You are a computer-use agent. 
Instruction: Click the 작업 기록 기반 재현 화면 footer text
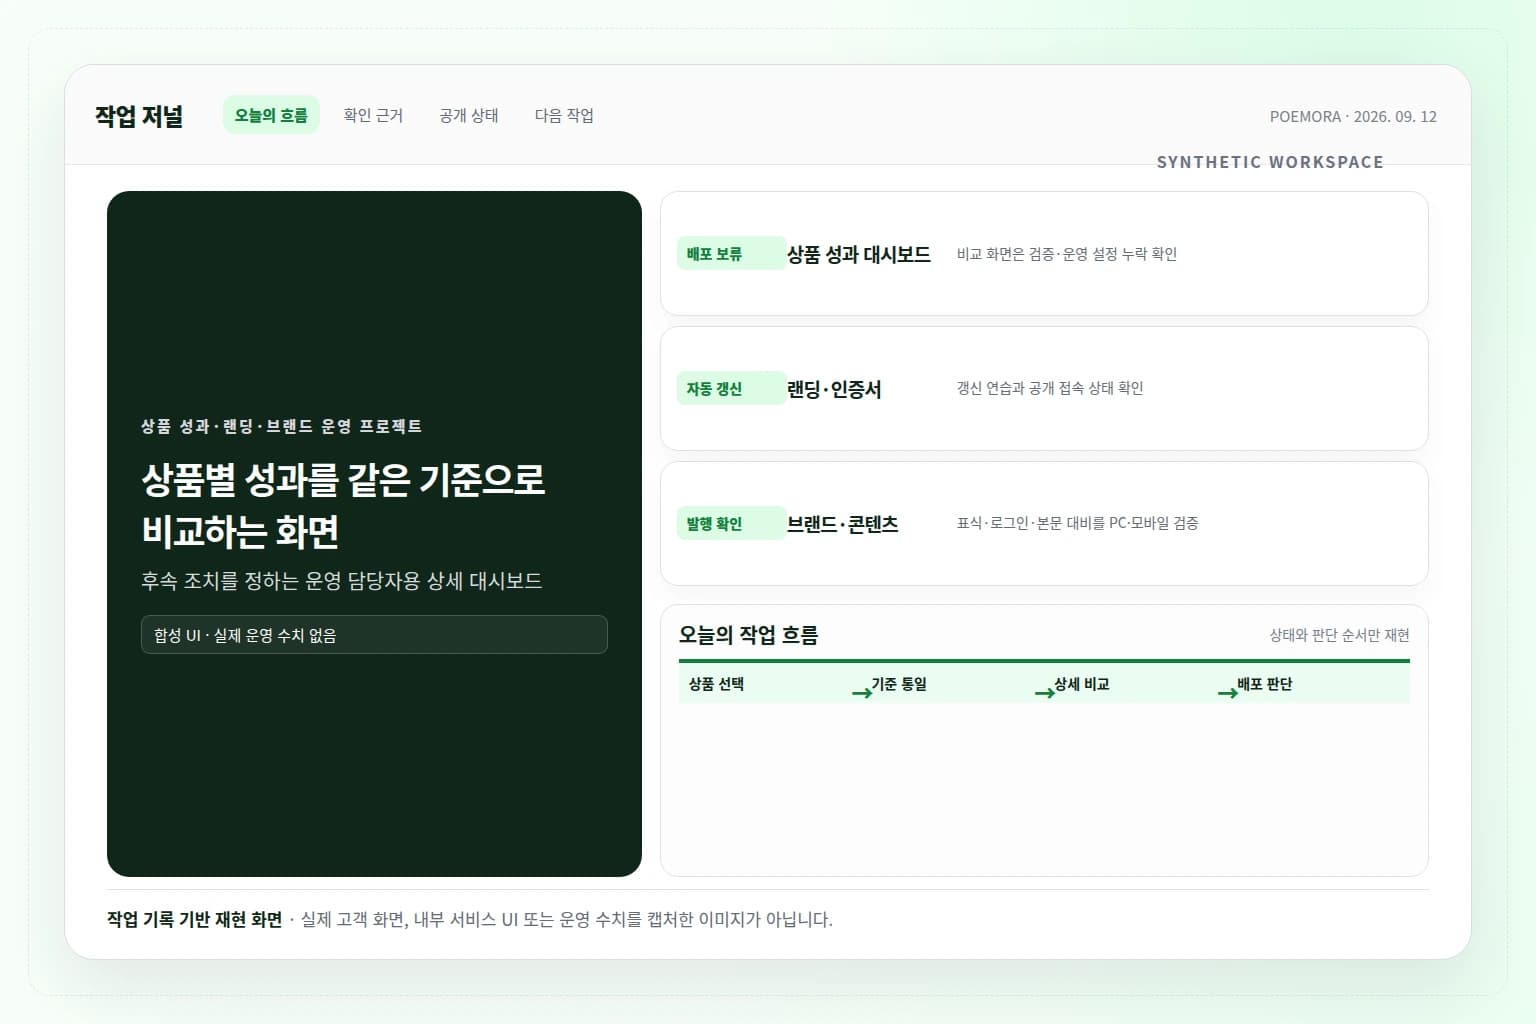tap(195, 919)
